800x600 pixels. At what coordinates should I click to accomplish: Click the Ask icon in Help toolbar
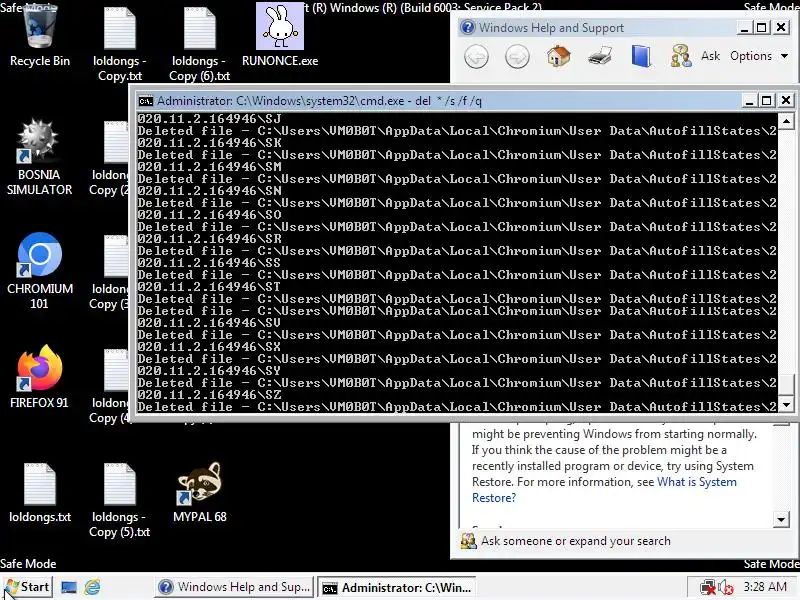click(x=694, y=56)
